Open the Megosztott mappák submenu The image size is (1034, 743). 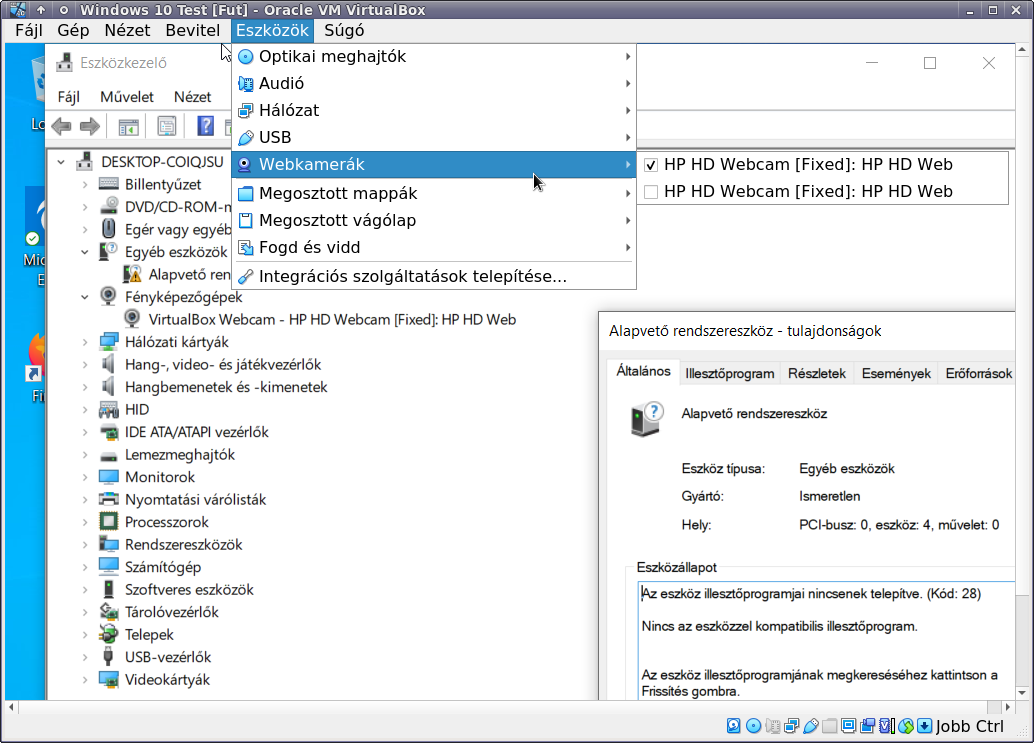pos(434,194)
